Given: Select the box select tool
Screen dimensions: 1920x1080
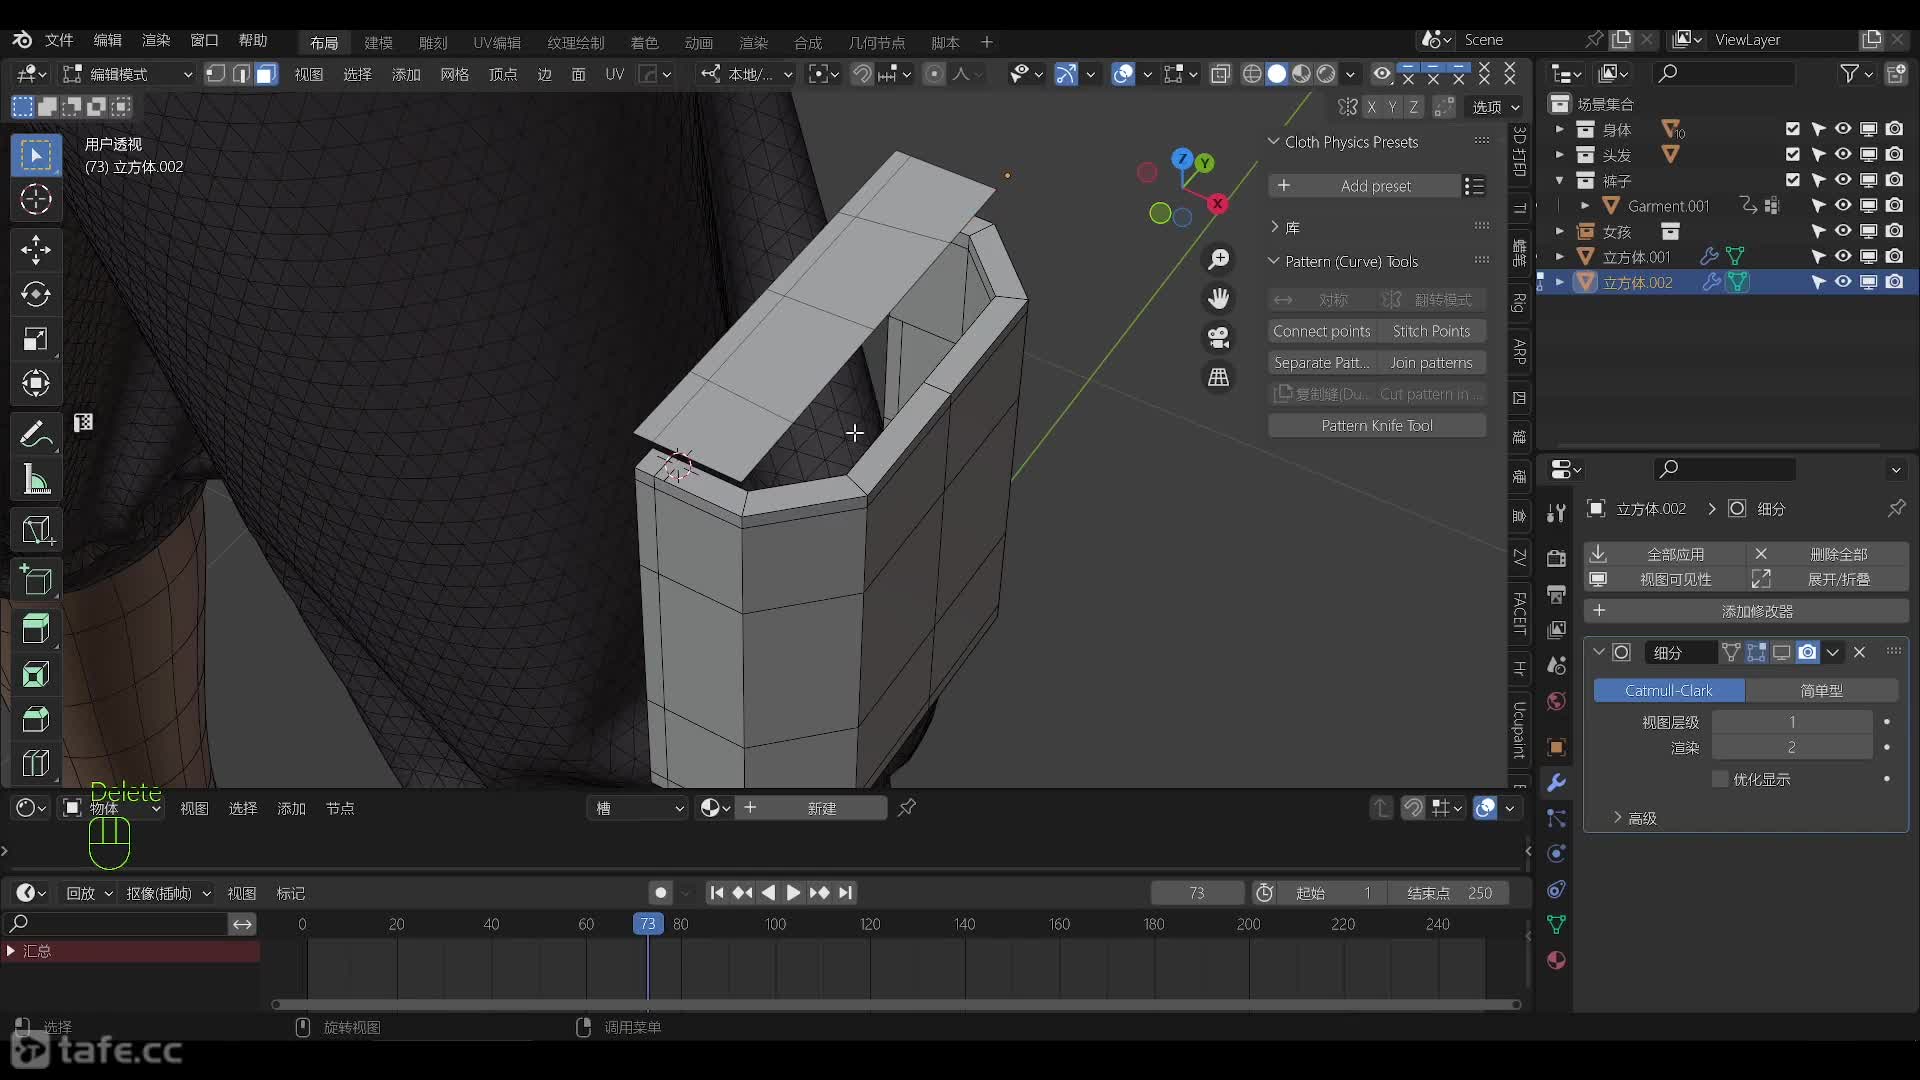Looking at the screenshot, I should tap(36, 155).
